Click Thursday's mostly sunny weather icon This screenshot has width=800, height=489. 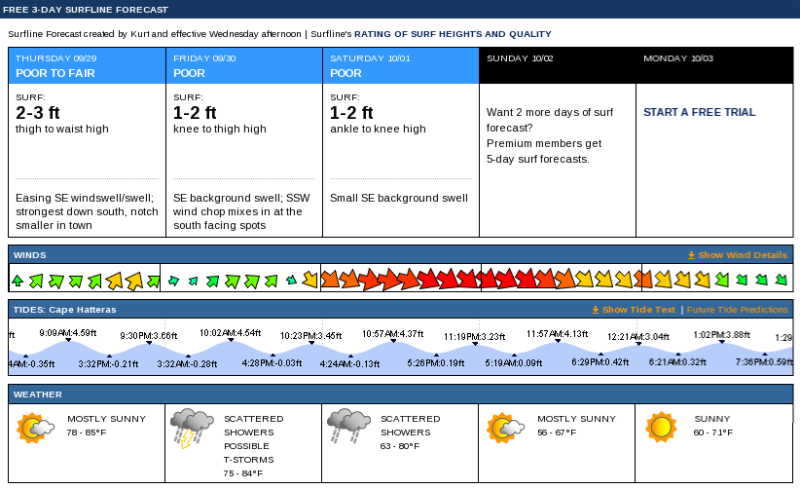(35, 429)
